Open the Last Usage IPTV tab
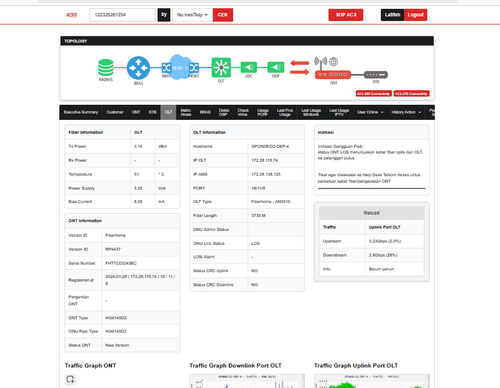500x388 pixels. click(x=339, y=112)
